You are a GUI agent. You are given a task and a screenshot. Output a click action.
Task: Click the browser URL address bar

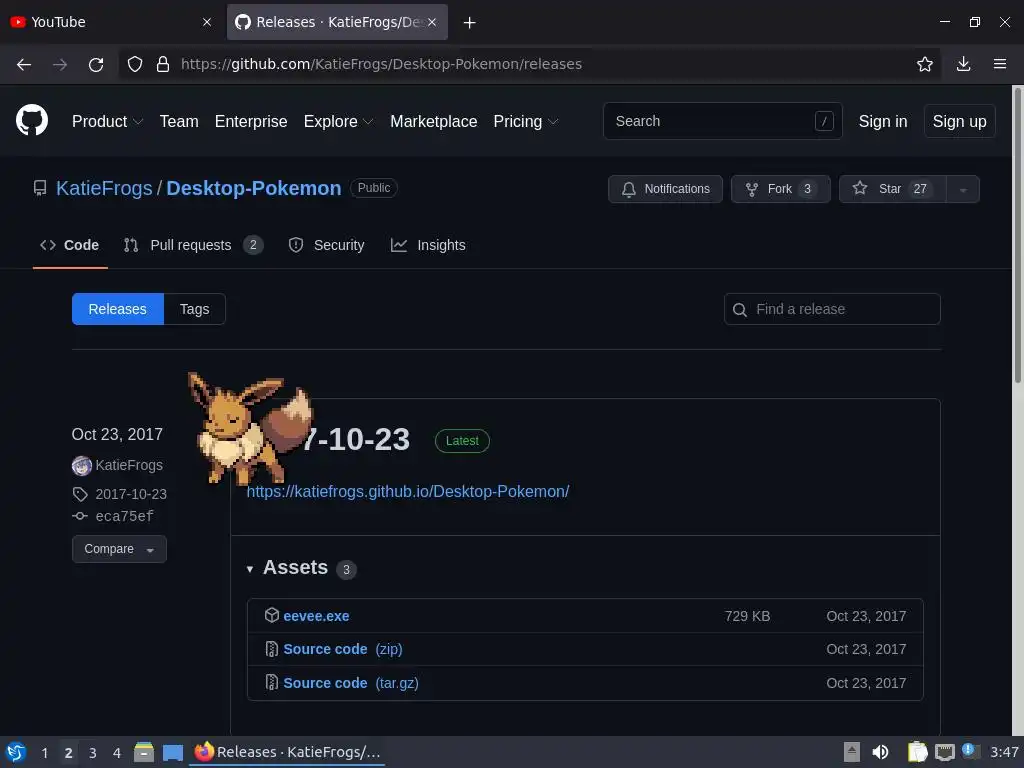(x=529, y=64)
